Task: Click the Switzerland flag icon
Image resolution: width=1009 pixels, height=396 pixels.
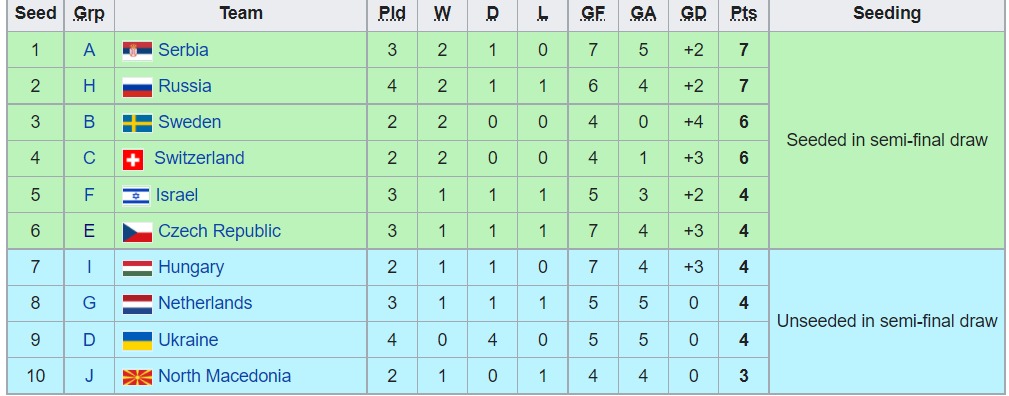Action: 133,159
